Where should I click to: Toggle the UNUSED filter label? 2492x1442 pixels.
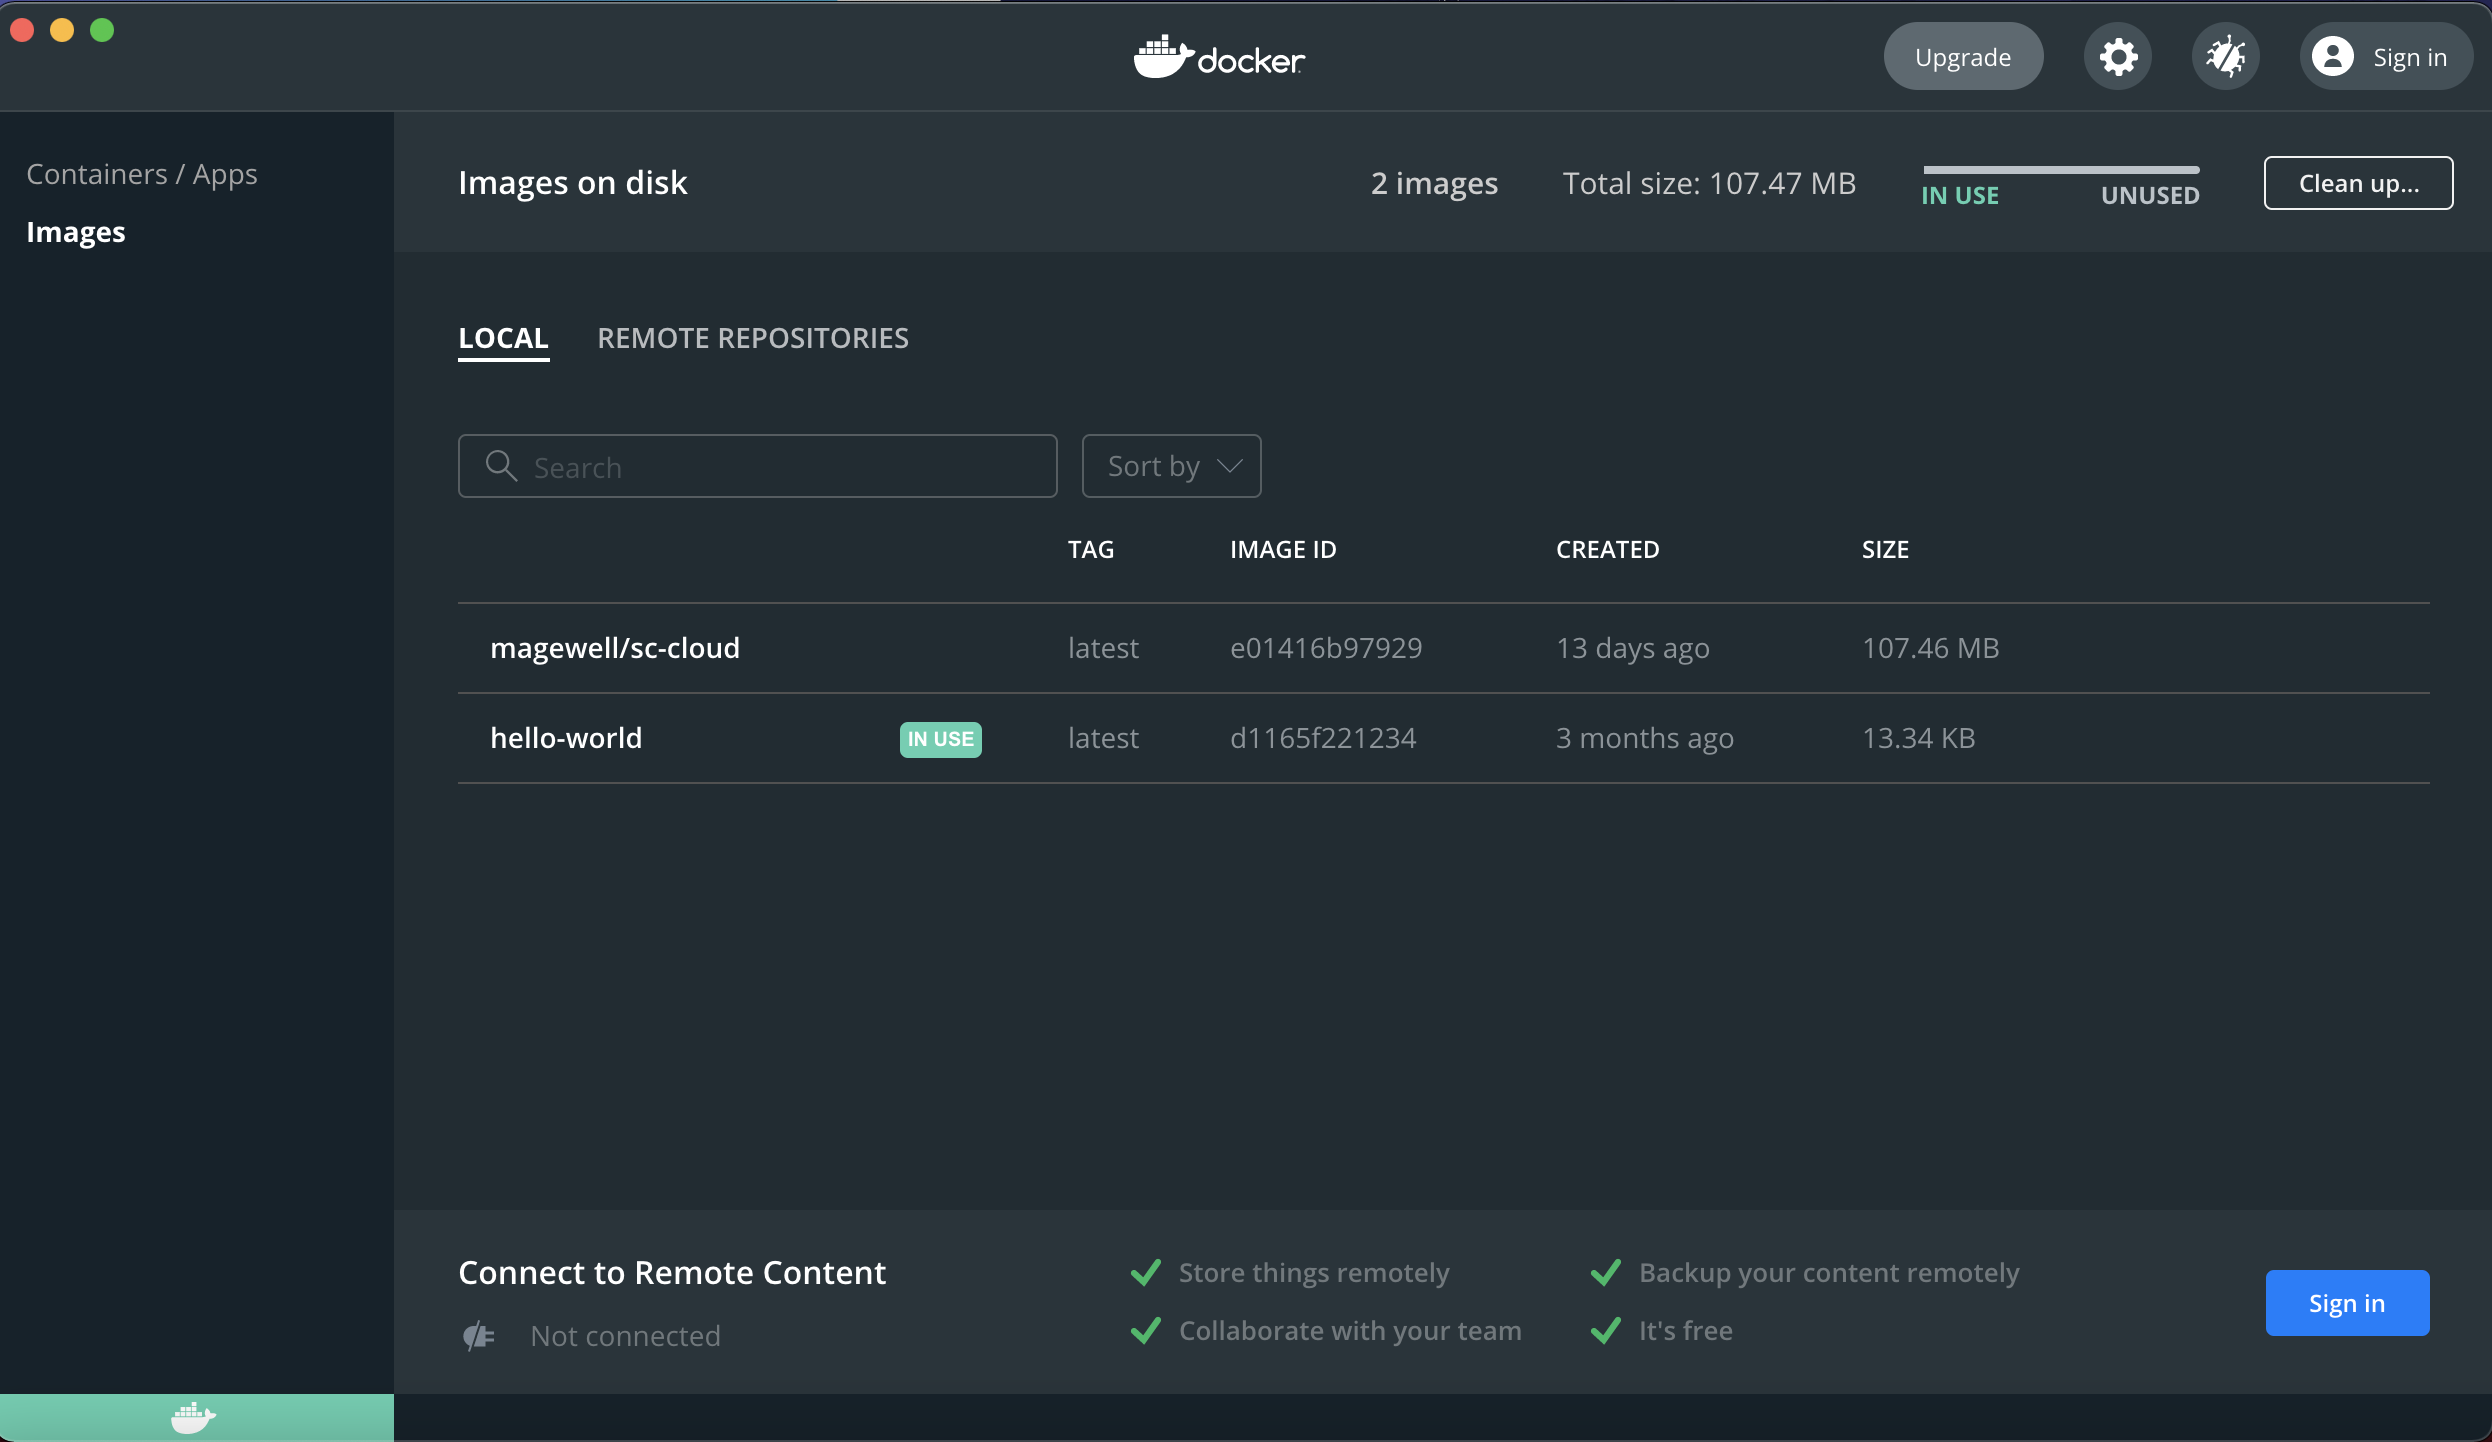2149,196
